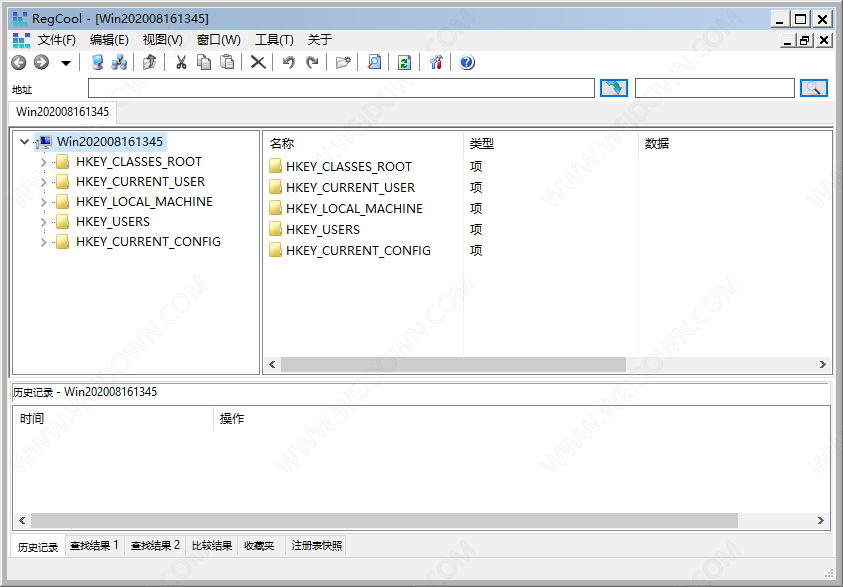Expand HKEY_CURRENT_CONFIG in the tree
Screen dimensions: 843x587
[44, 242]
